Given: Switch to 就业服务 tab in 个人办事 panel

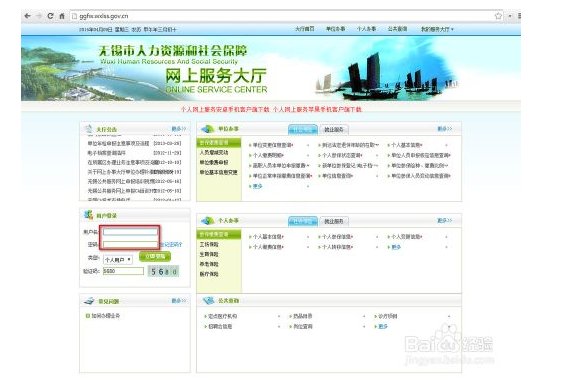Looking at the screenshot, I should tap(334, 221).
